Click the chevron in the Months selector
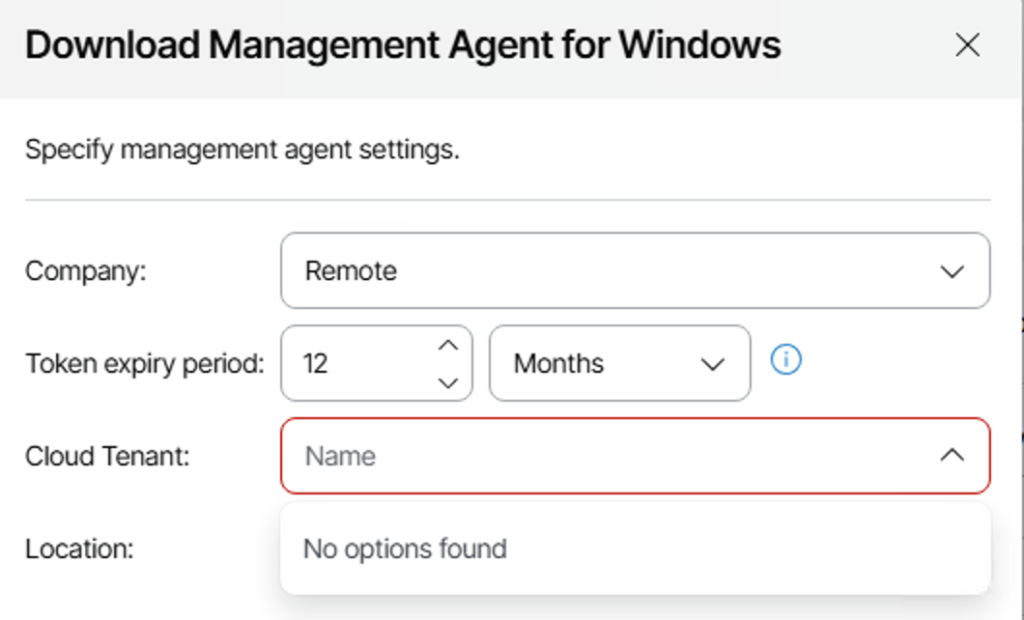This screenshot has height=620, width=1024. tap(712, 364)
